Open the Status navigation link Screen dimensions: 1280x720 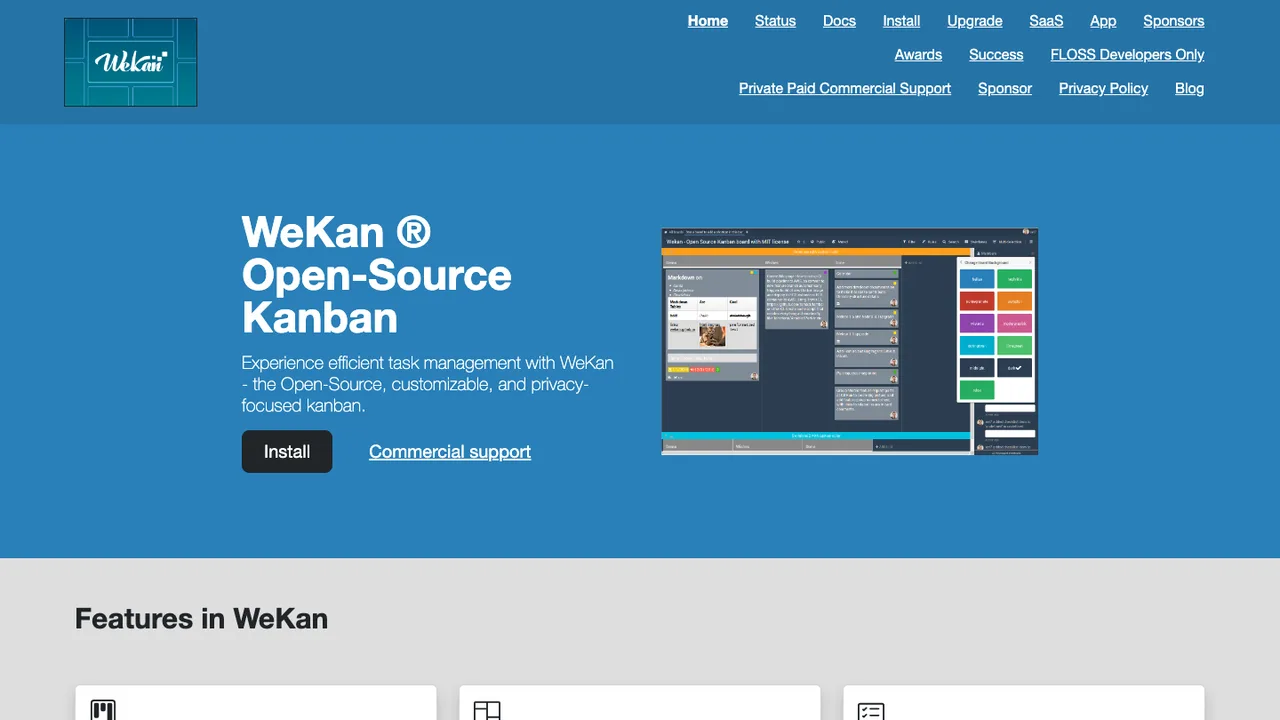775,21
